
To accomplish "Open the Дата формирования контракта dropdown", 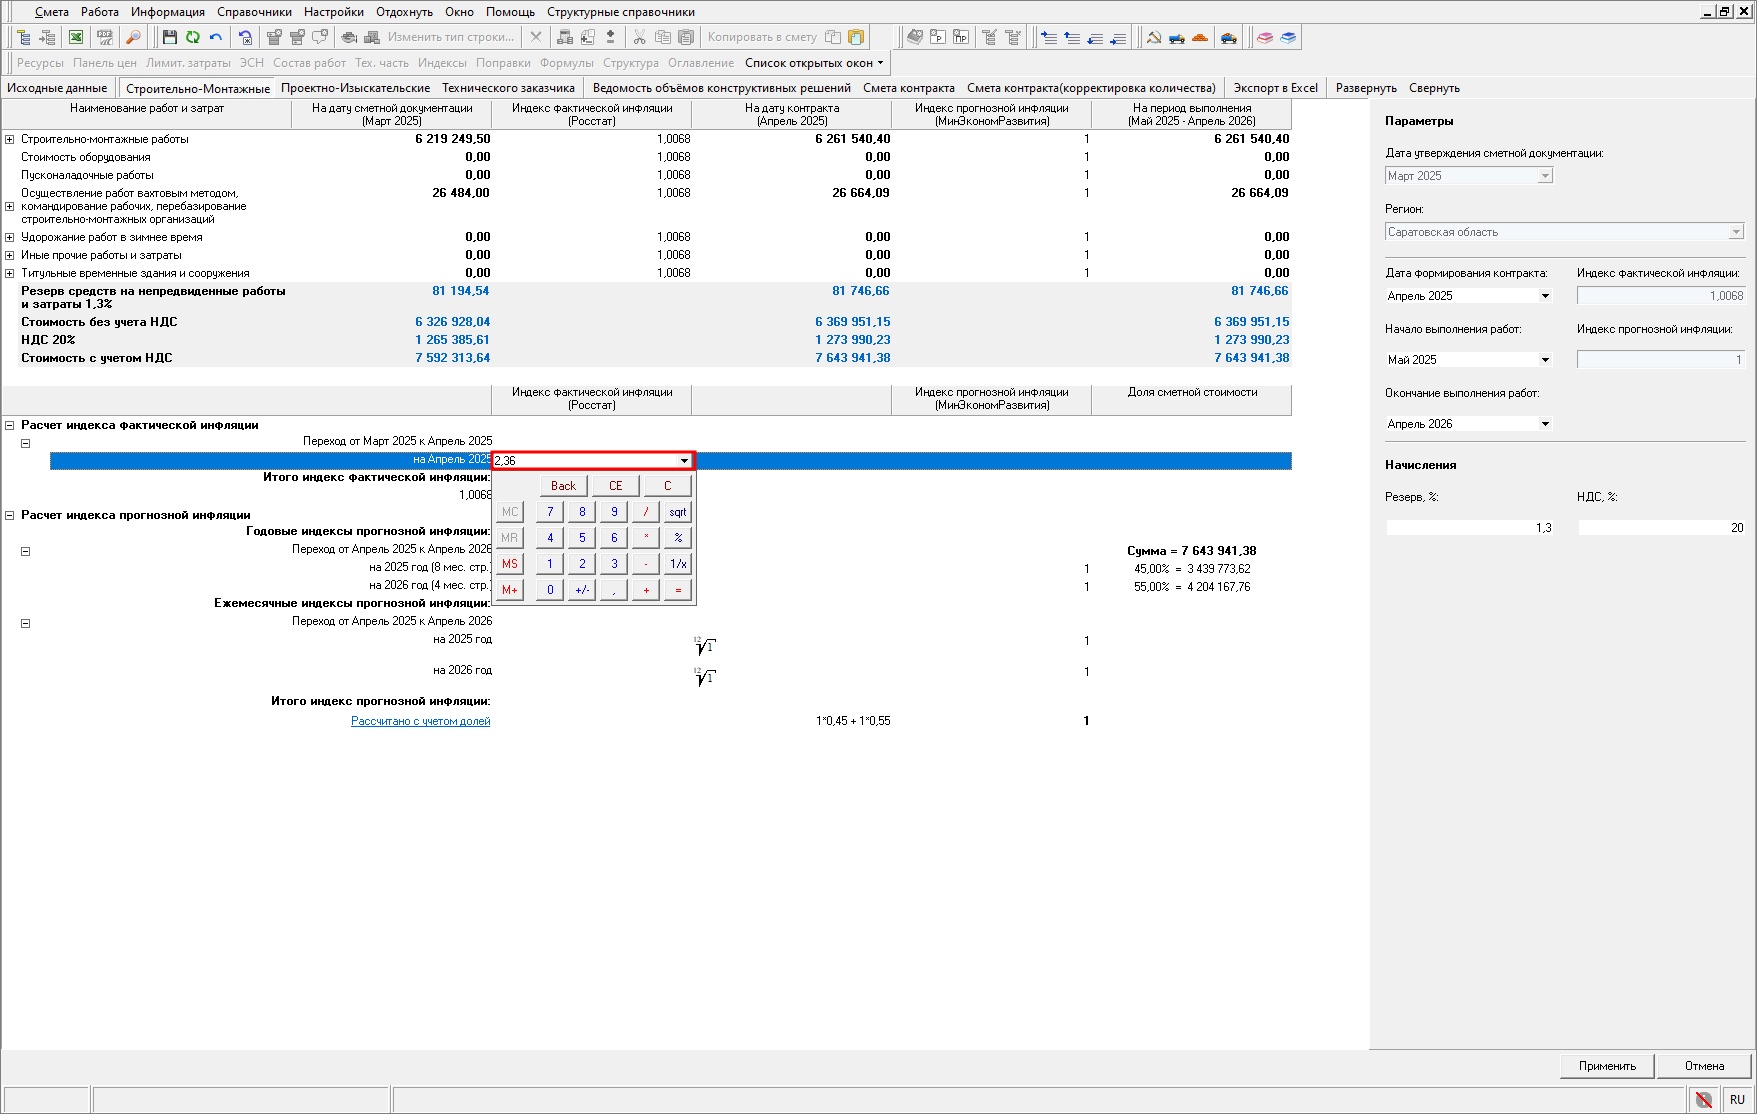I will pyautogui.click(x=1545, y=296).
